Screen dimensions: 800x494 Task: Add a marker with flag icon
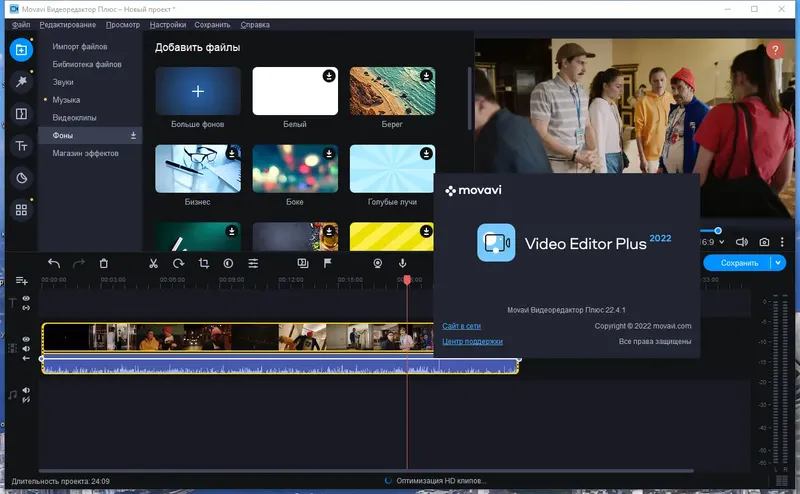328,263
